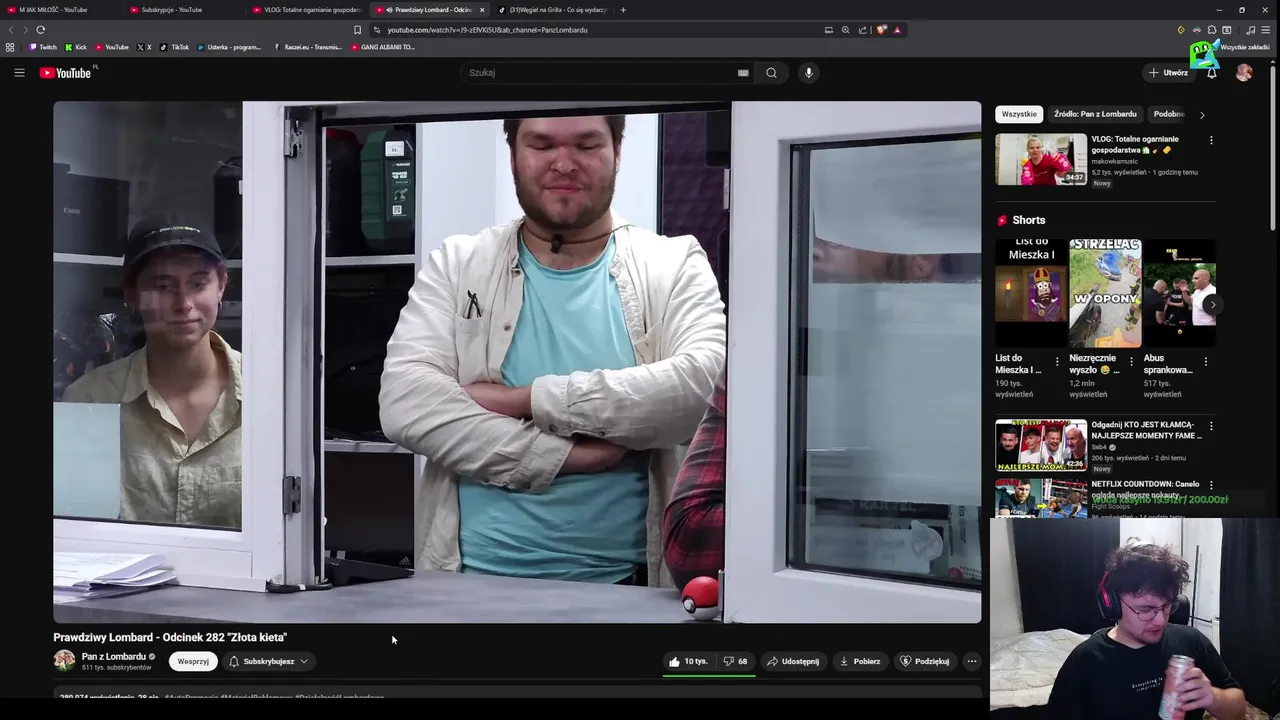Open the account avatar menu
Image resolution: width=1280 pixels, height=720 pixels.
coord(1244,72)
